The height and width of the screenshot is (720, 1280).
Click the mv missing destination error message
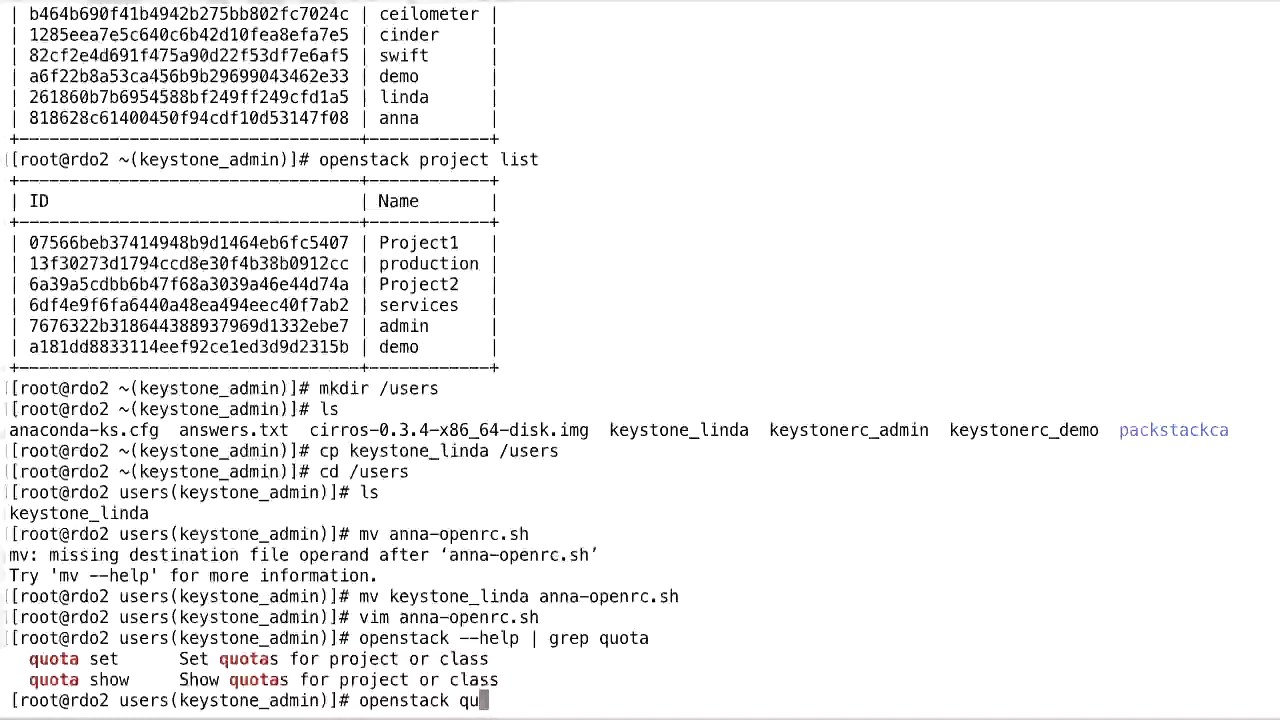click(303, 555)
